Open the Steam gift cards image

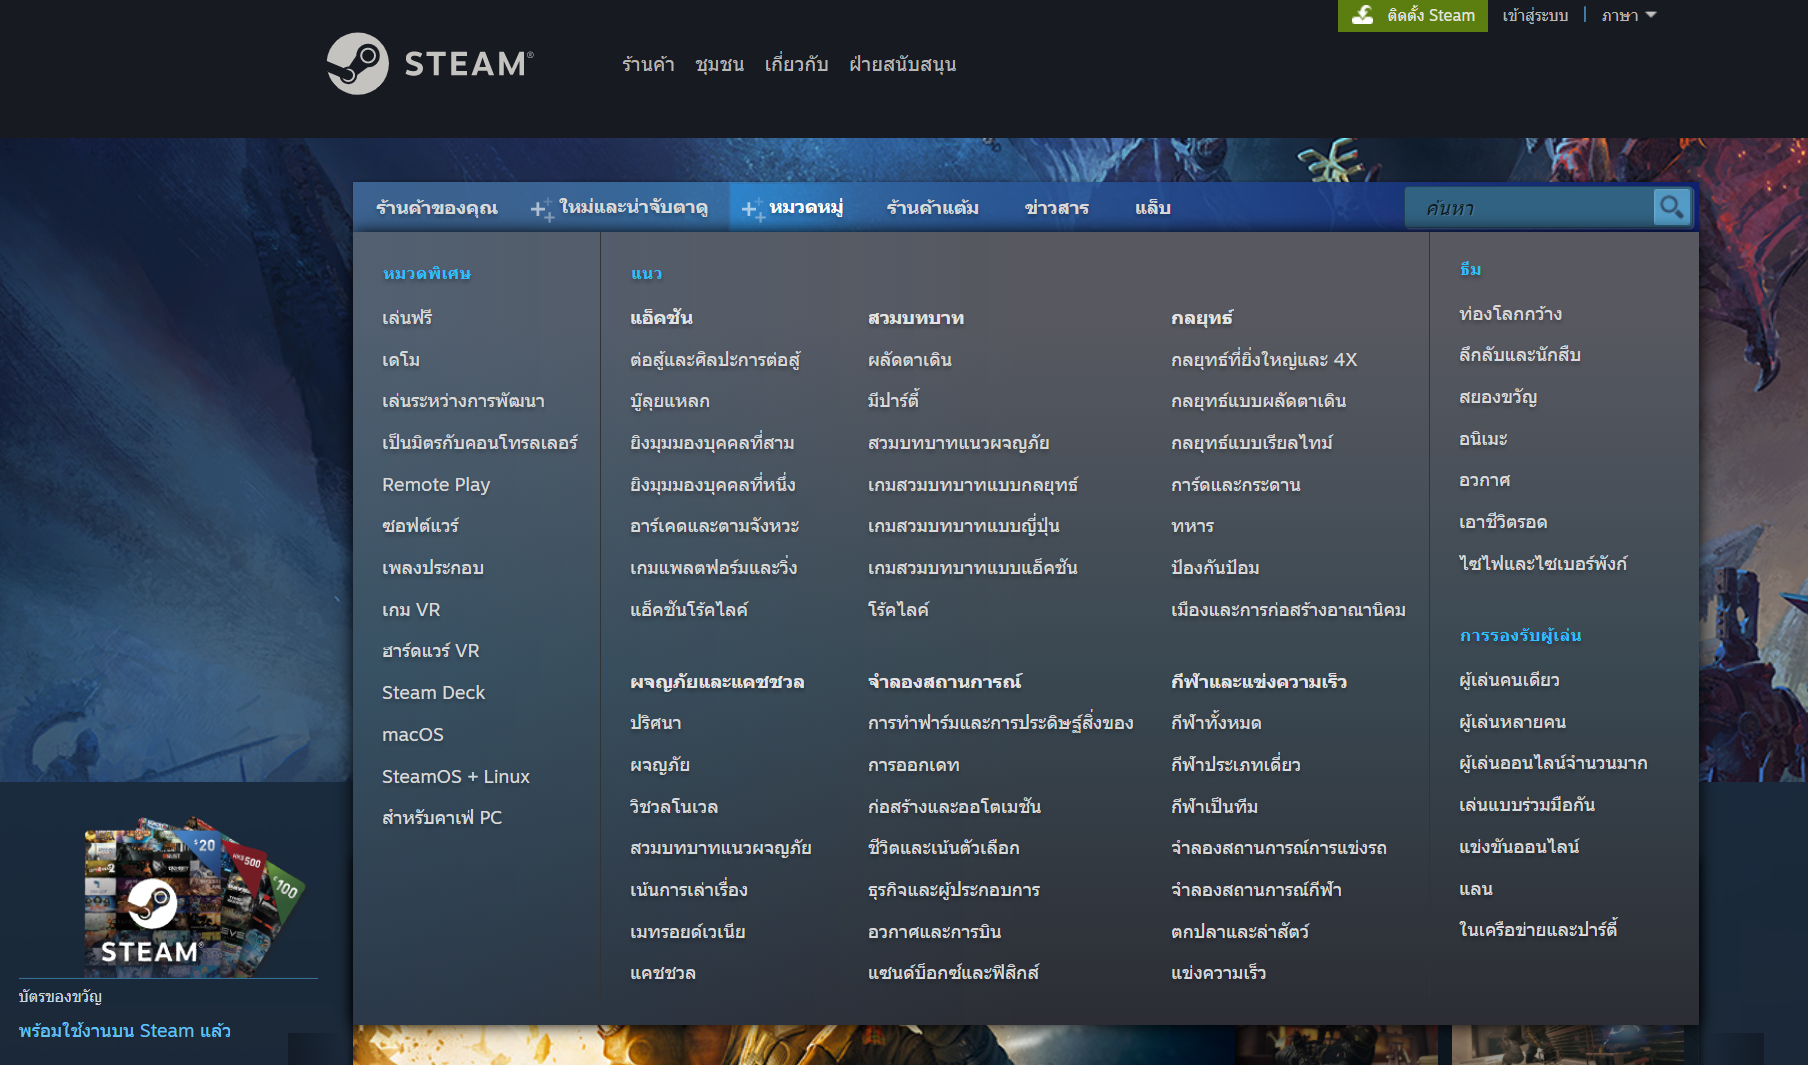pyautogui.click(x=190, y=895)
